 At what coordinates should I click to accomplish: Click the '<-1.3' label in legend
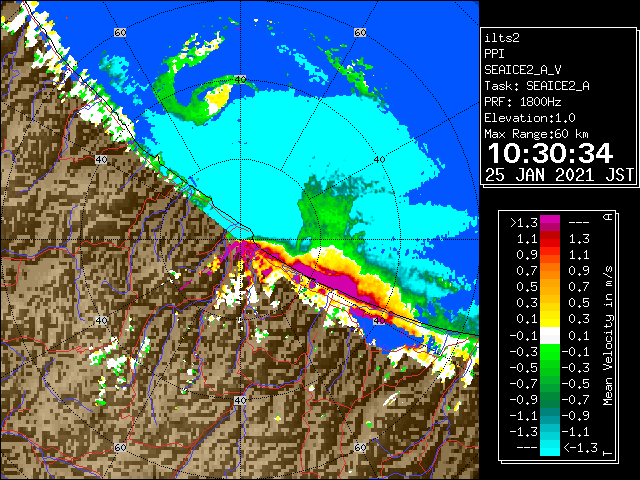(x=580, y=447)
